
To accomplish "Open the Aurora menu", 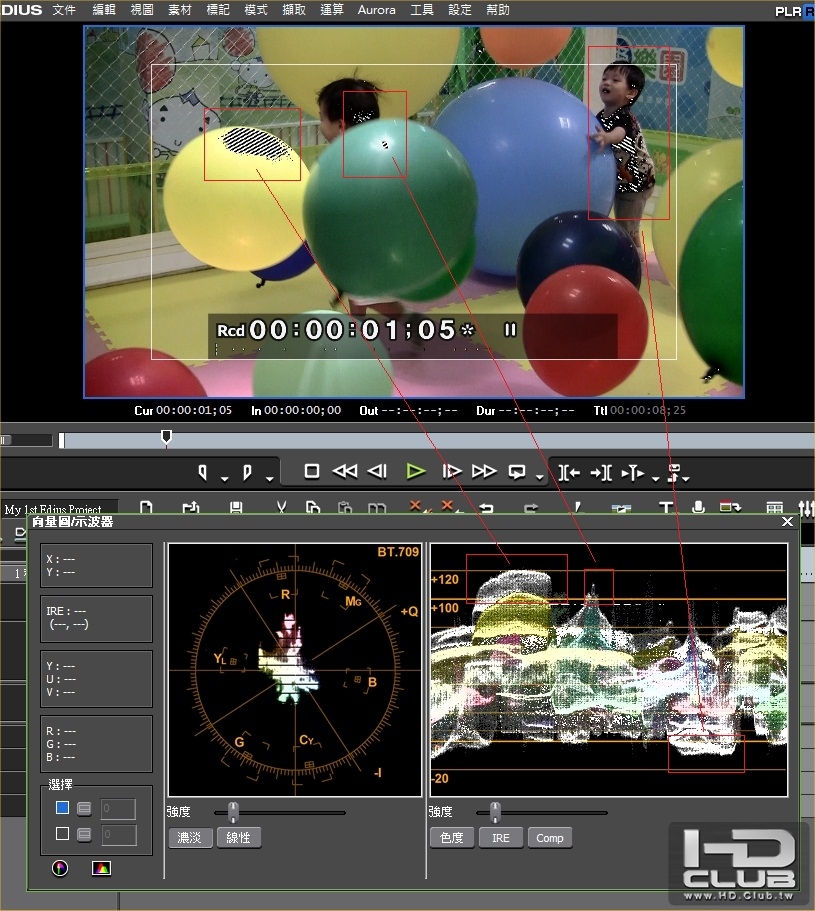I will pyautogui.click(x=376, y=10).
